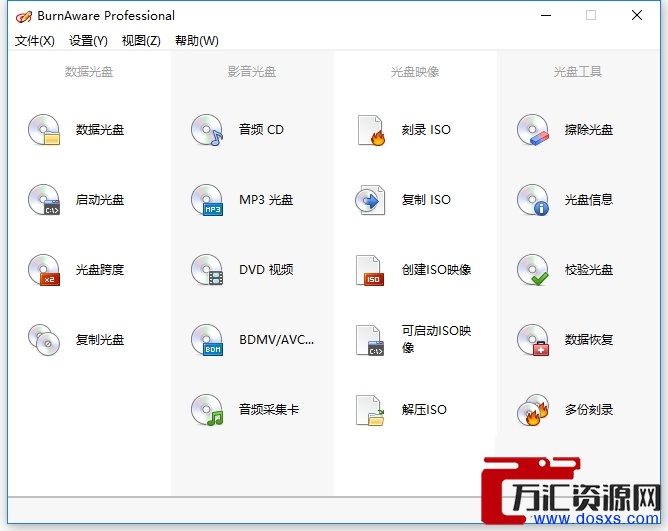The width and height of the screenshot is (668, 531).
Task: Click the DVD 视频 label
Action: (266, 269)
